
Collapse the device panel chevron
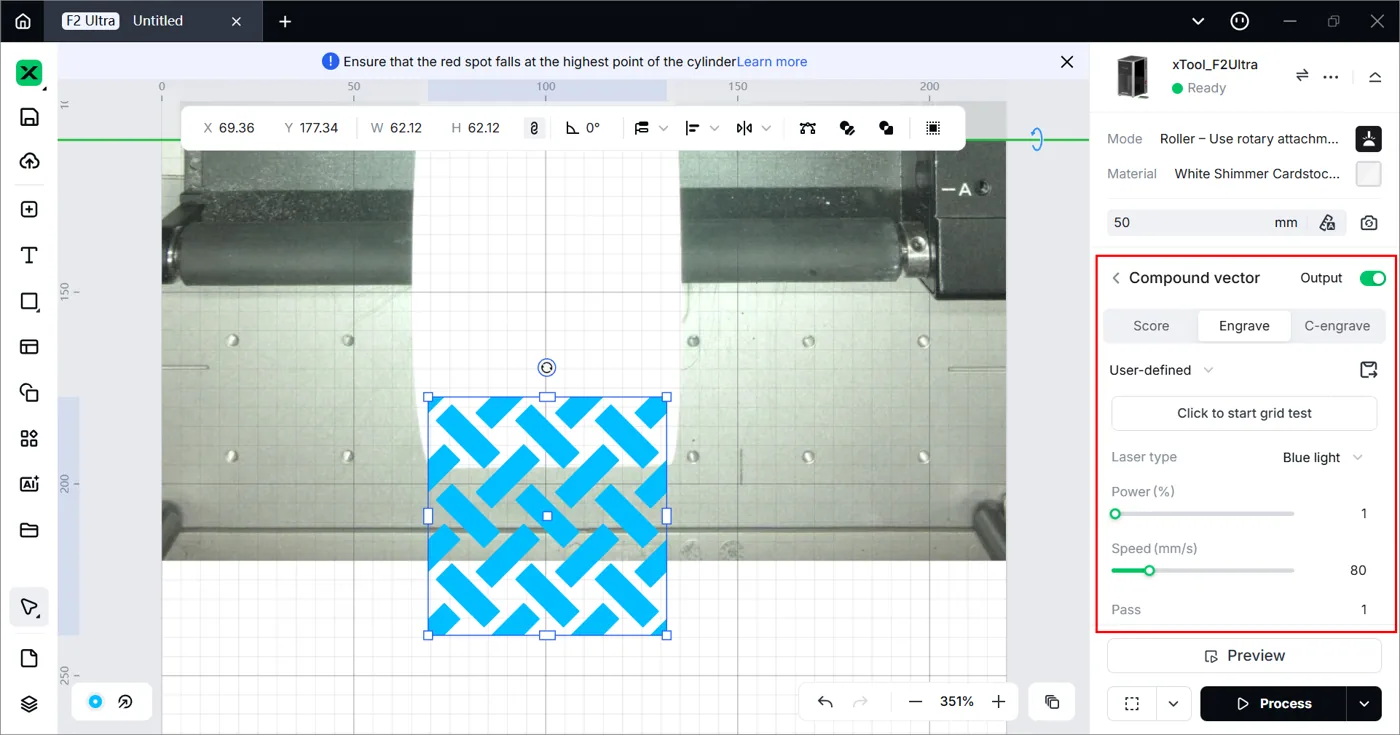coord(1375,77)
